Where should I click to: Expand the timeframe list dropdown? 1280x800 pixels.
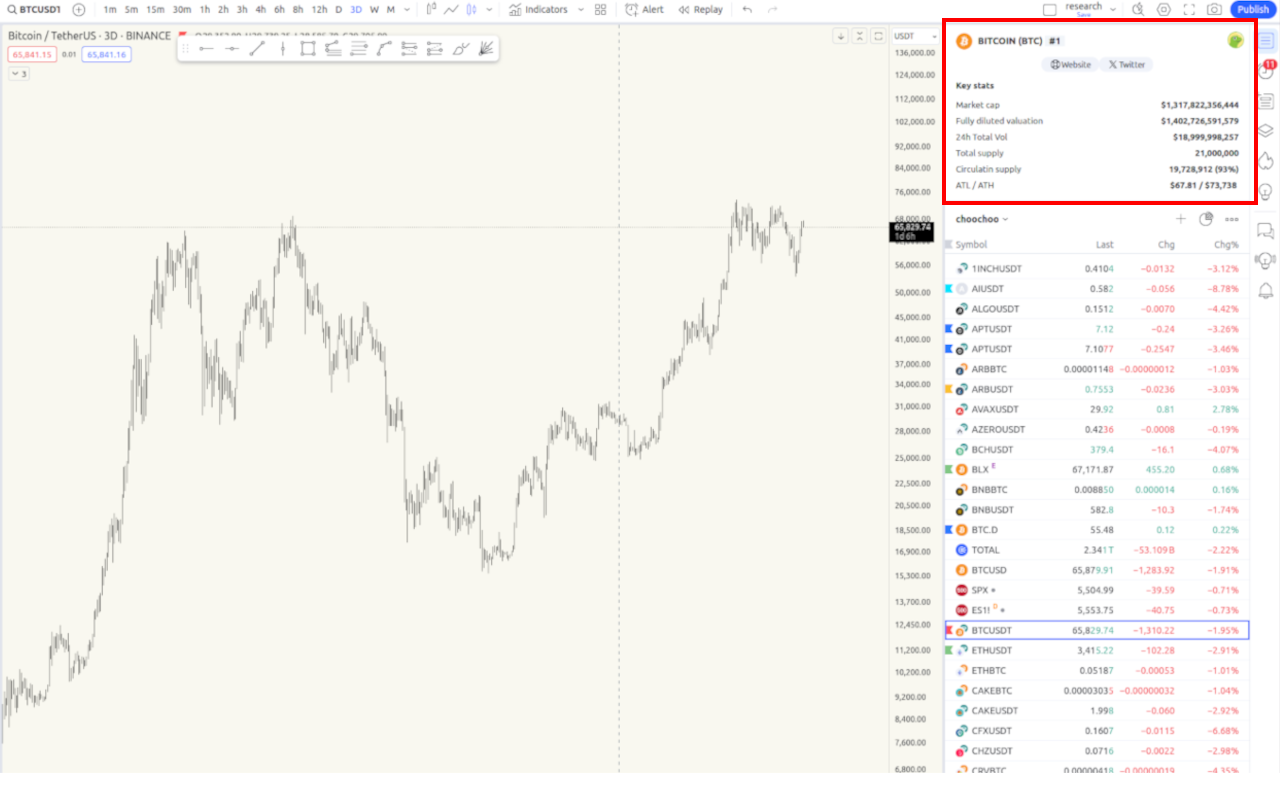pos(408,10)
